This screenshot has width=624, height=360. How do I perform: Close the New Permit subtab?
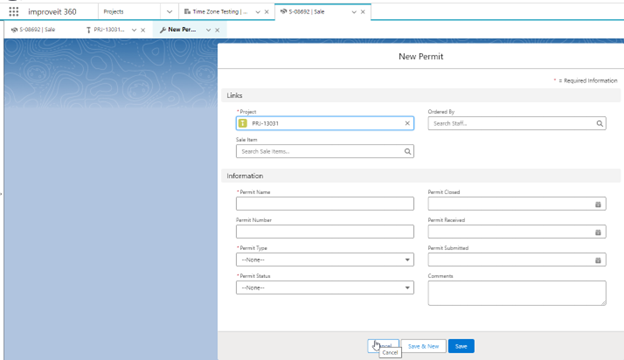click(217, 30)
